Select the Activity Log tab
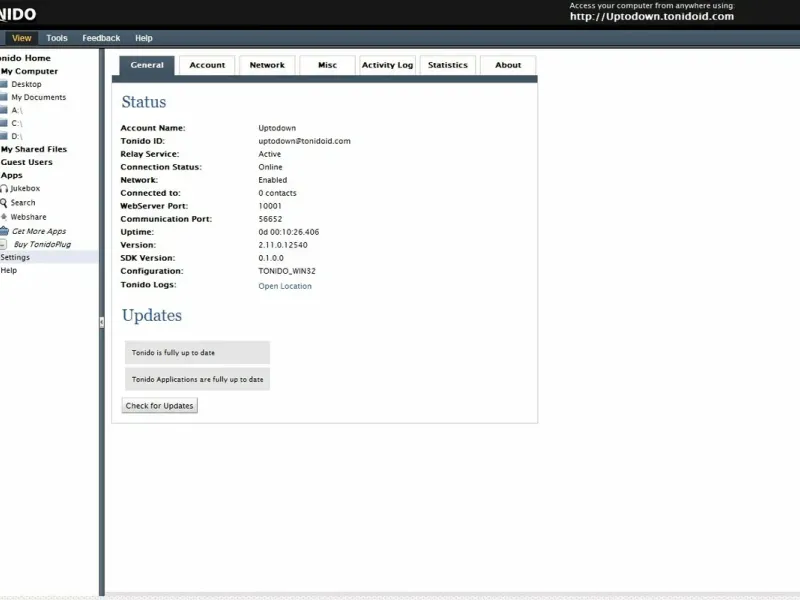 pos(388,65)
